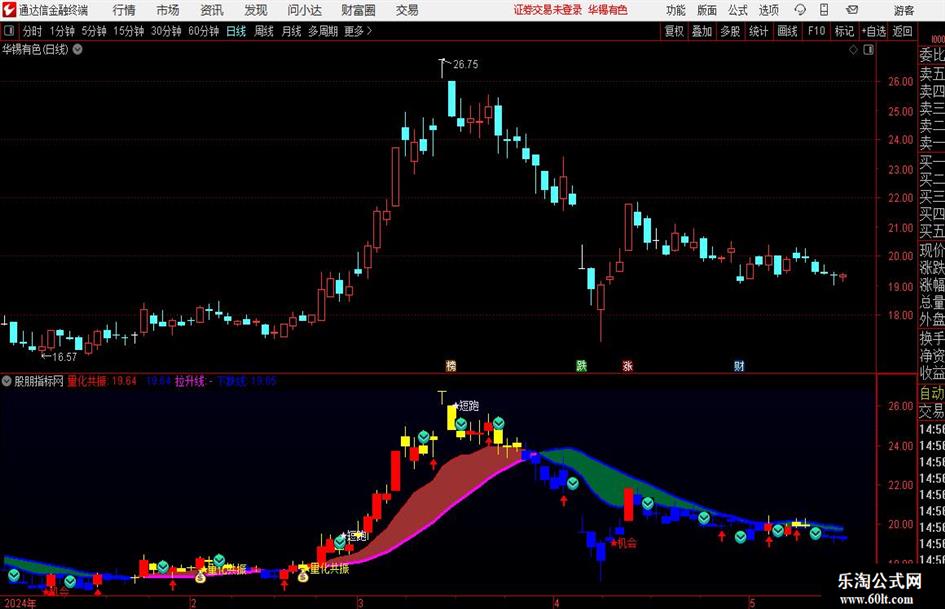
Task: Click the 跌 marker on the chart
Action: click(x=581, y=365)
